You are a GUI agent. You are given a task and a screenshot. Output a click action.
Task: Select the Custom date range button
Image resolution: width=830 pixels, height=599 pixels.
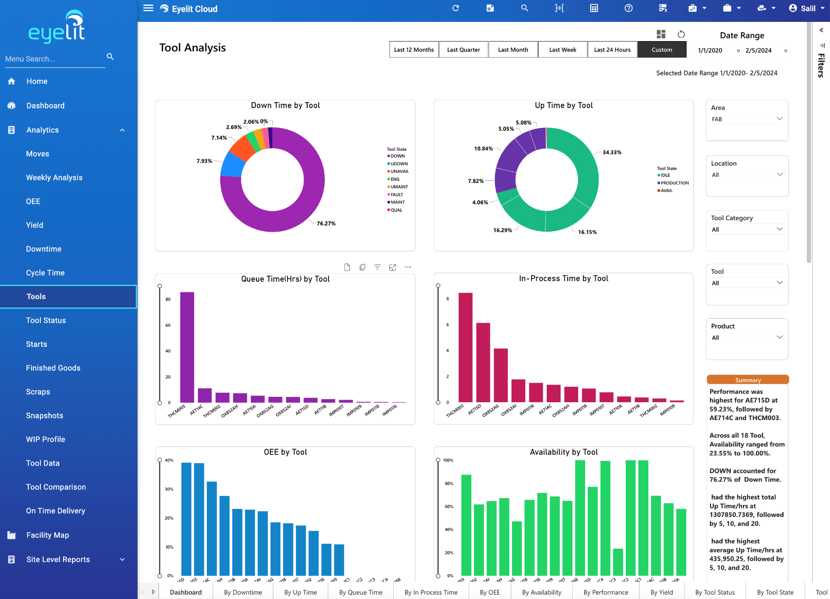tap(662, 50)
